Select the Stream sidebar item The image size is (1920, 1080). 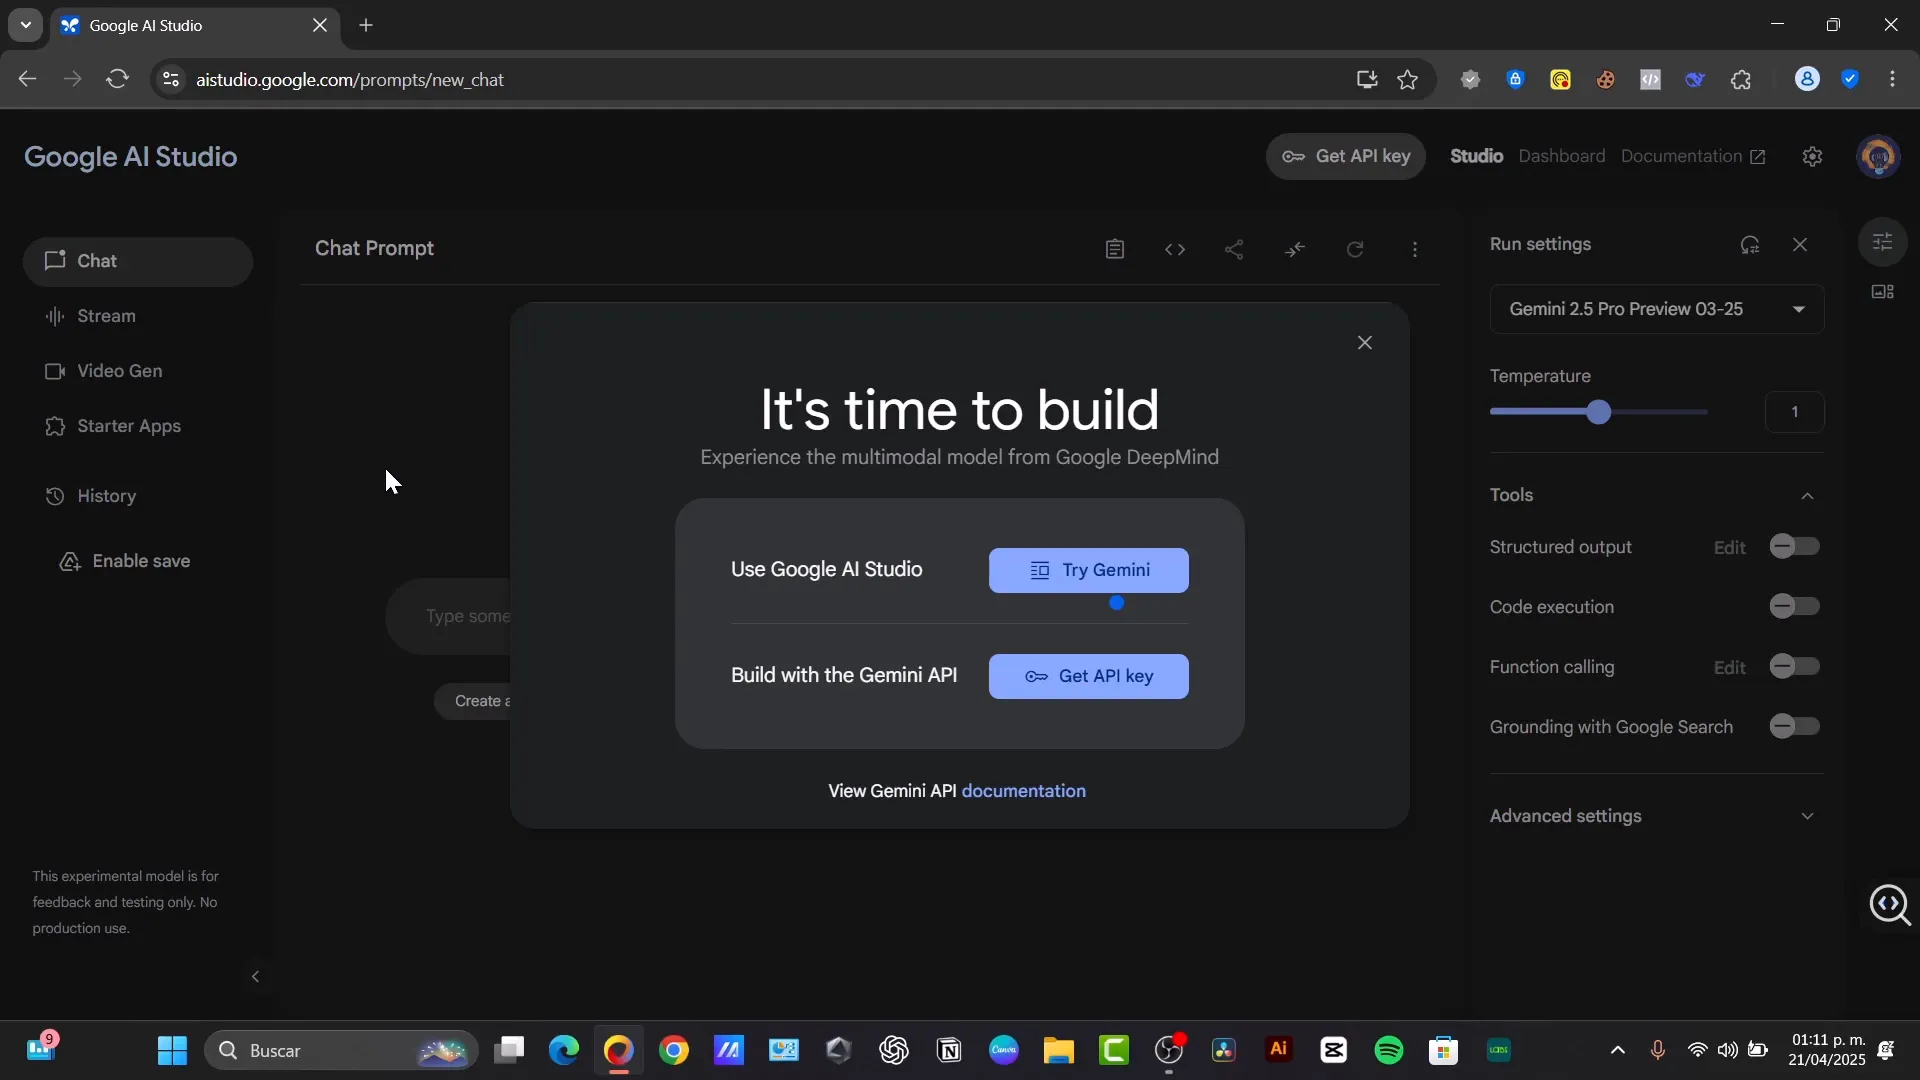pyautogui.click(x=106, y=315)
